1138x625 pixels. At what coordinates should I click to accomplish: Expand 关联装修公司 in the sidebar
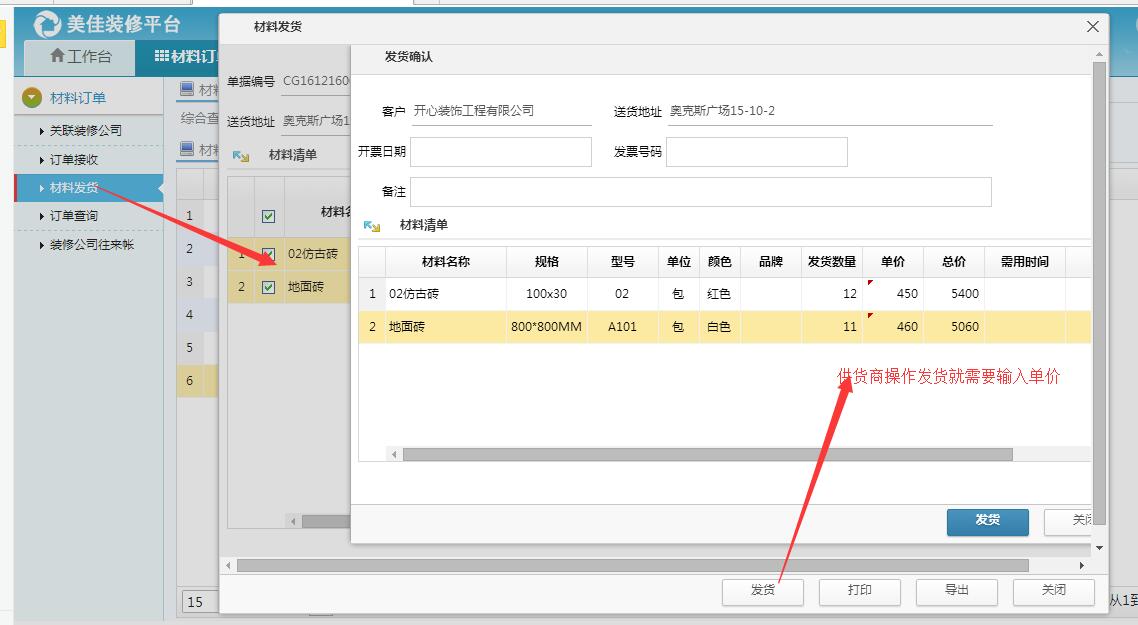coord(85,131)
